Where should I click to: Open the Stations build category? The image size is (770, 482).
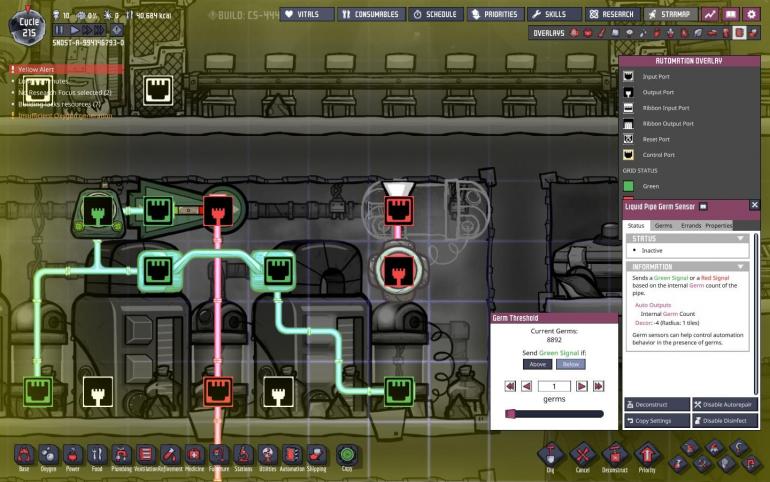tap(243, 455)
